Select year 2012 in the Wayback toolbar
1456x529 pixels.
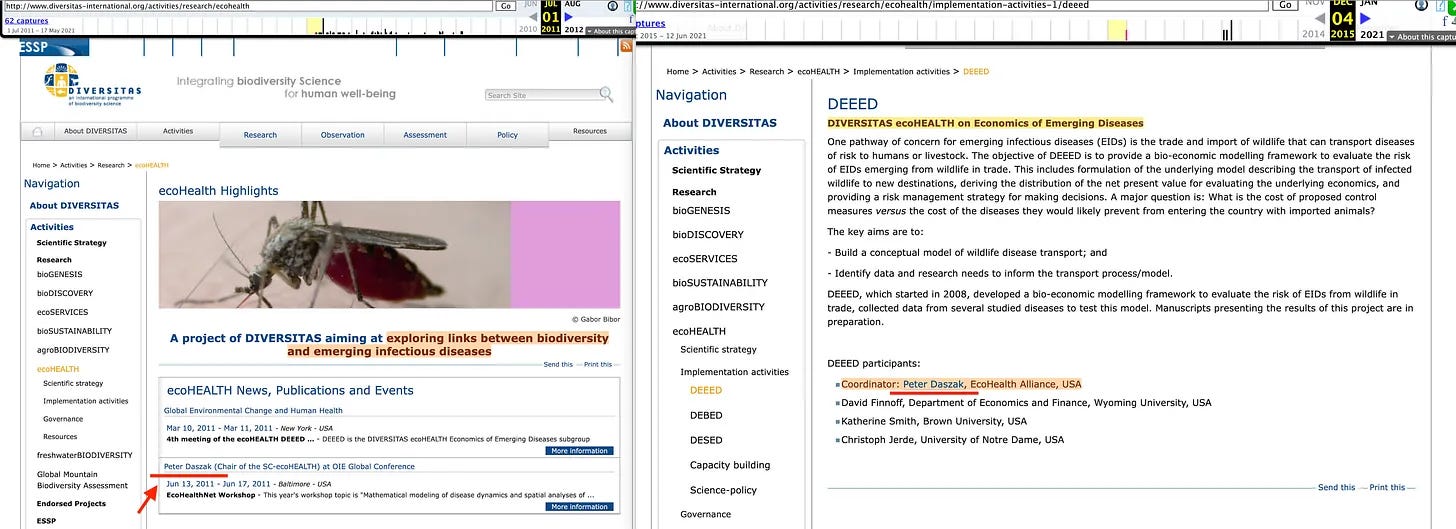(x=574, y=30)
